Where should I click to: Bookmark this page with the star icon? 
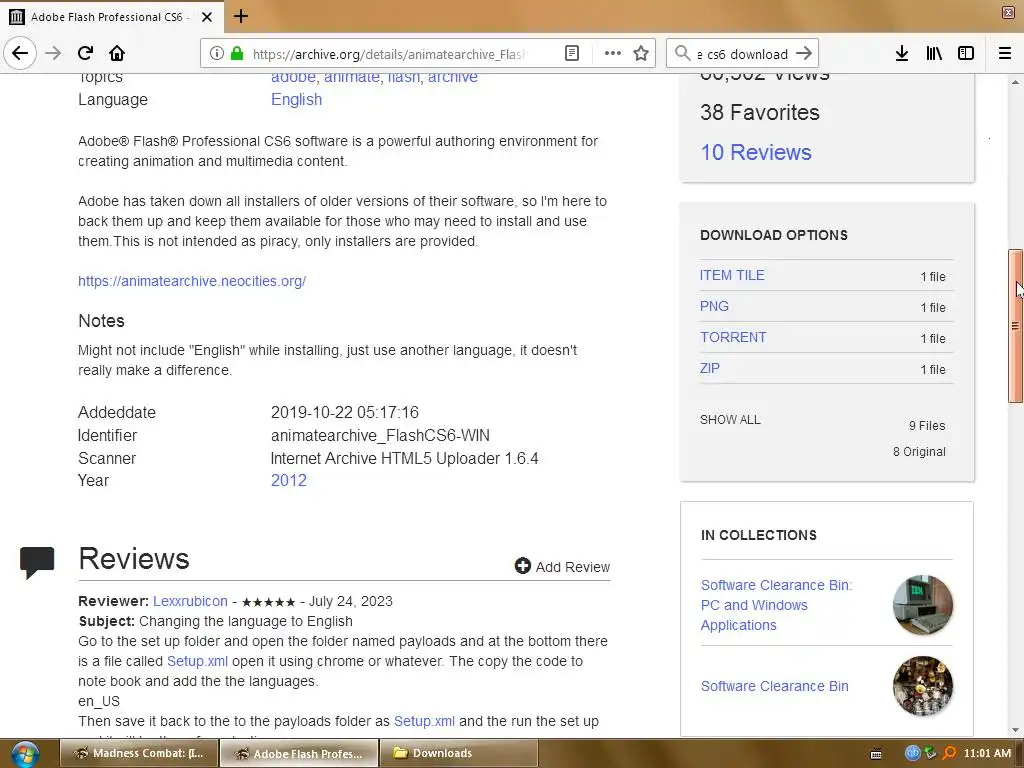(x=641, y=54)
